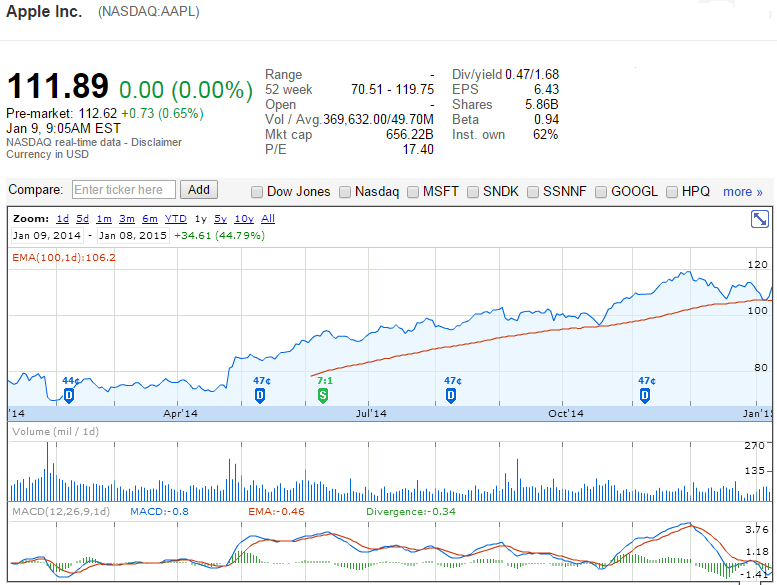Set chart zoom to 1m
The height and width of the screenshot is (585, 777).
pyautogui.click(x=104, y=218)
